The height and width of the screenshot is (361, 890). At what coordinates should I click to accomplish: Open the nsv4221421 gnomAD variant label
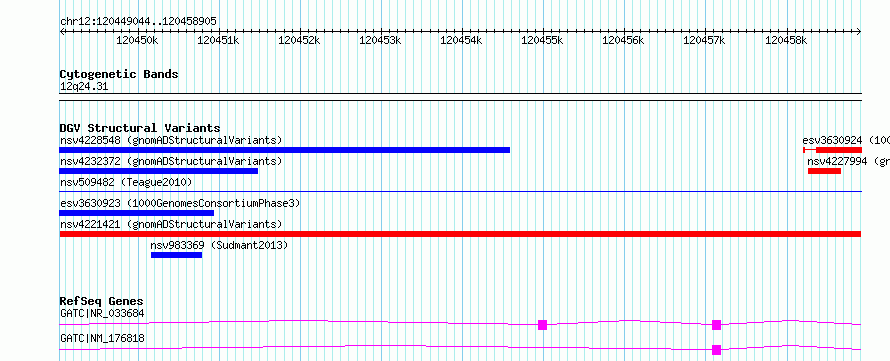pyautogui.click(x=171, y=224)
